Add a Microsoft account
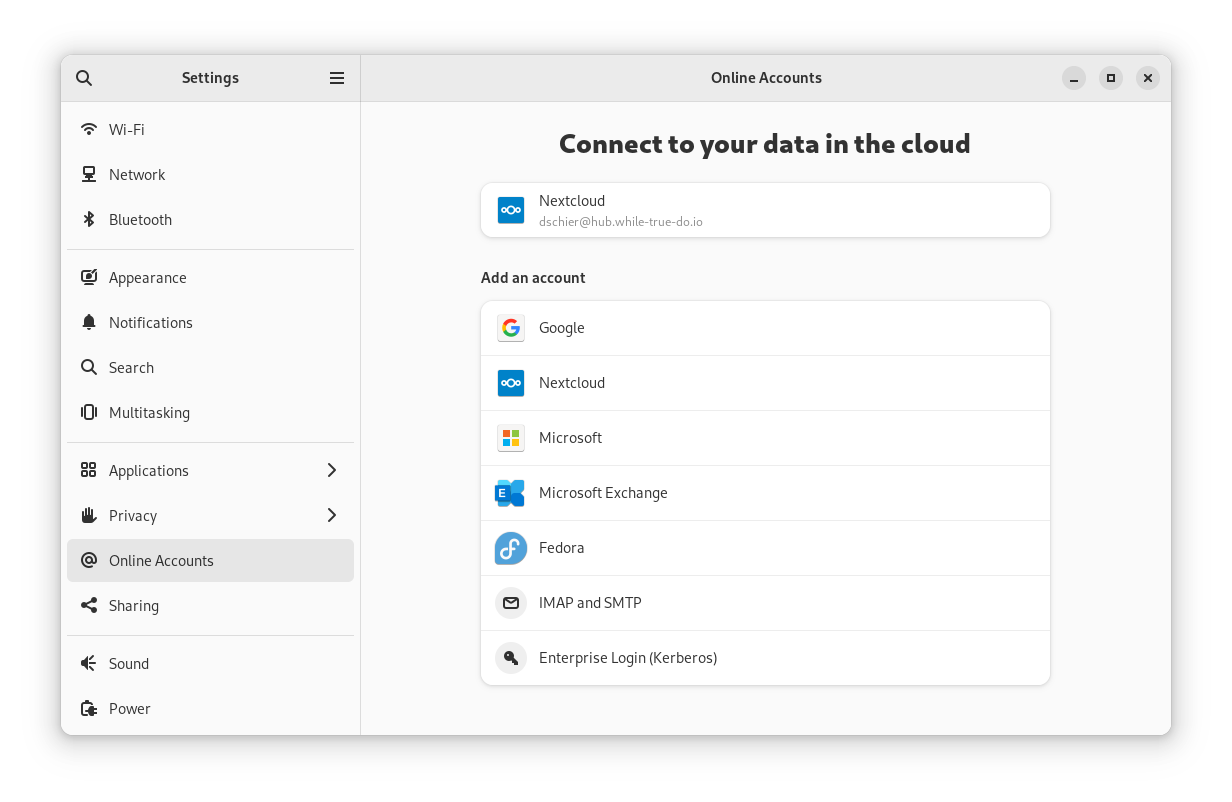Image resolution: width=1232 pixels, height=802 pixels. [x=765, y=438]
